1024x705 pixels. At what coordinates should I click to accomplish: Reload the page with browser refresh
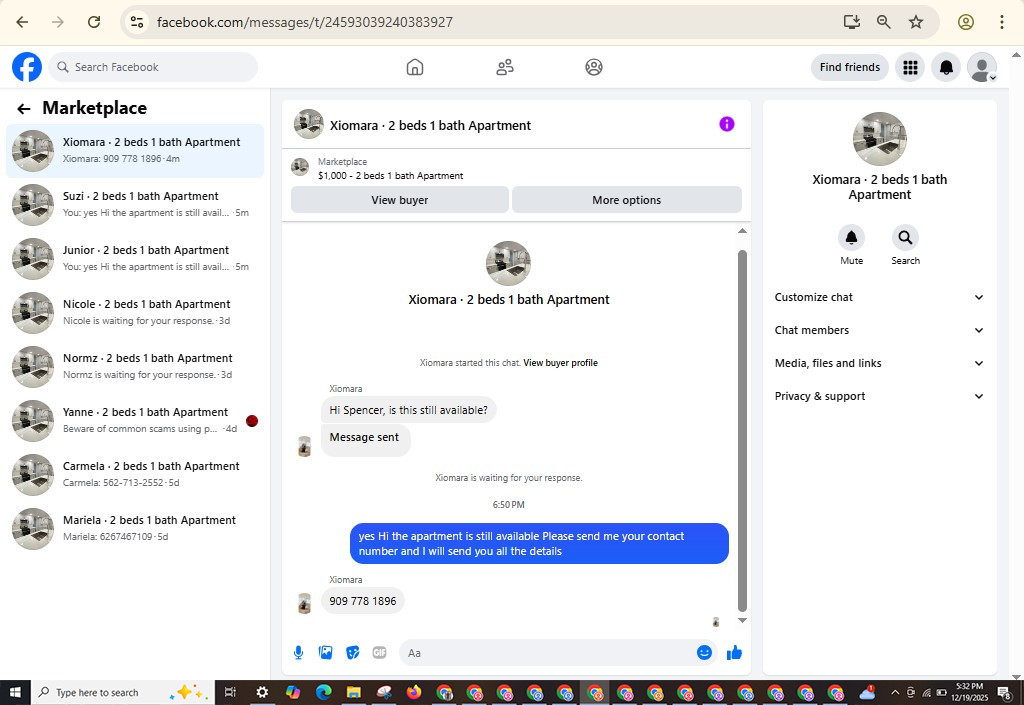click(x=94, y=22)
